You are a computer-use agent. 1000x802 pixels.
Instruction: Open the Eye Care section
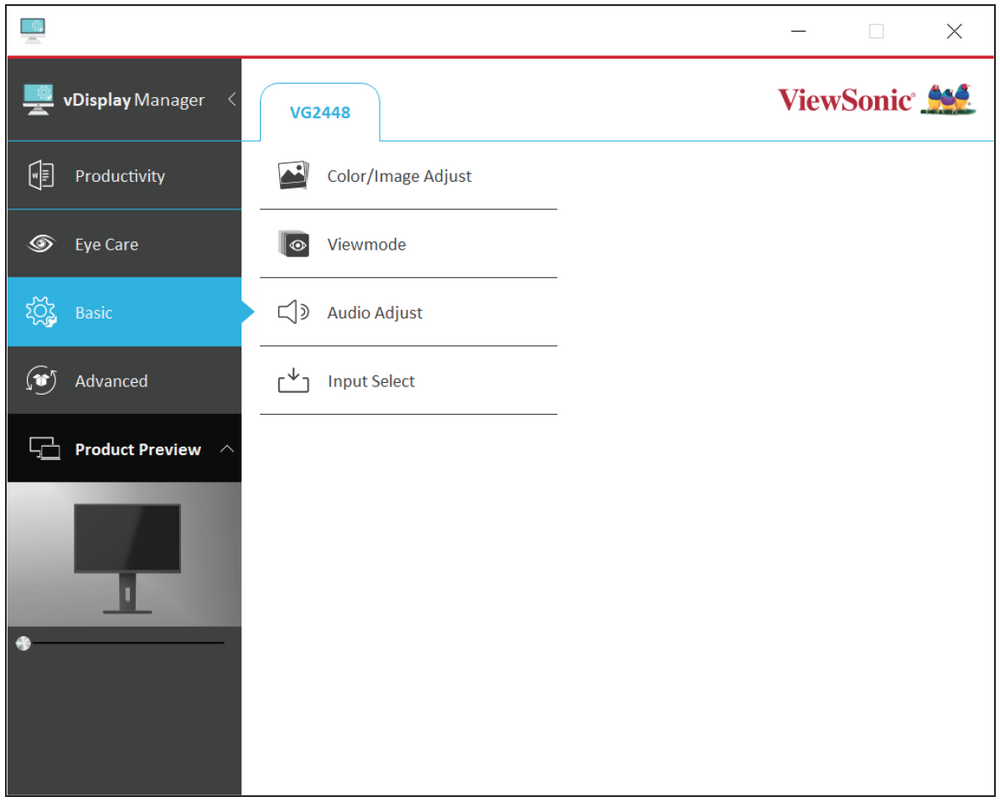point(124,244)
